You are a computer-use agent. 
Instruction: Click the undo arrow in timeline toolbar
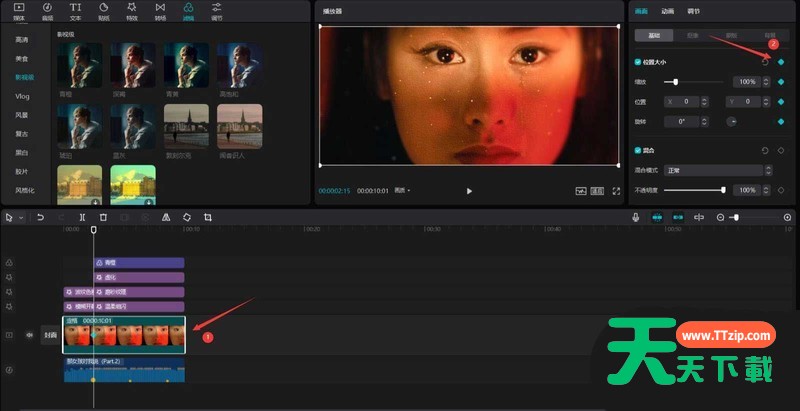[x=40, y=217]
